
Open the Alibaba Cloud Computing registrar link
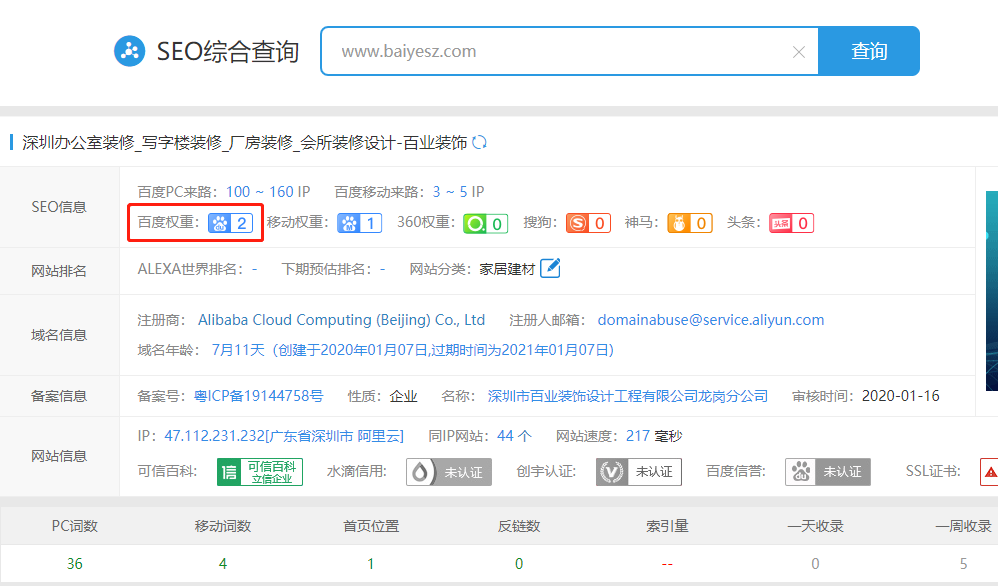click(341, 319)
